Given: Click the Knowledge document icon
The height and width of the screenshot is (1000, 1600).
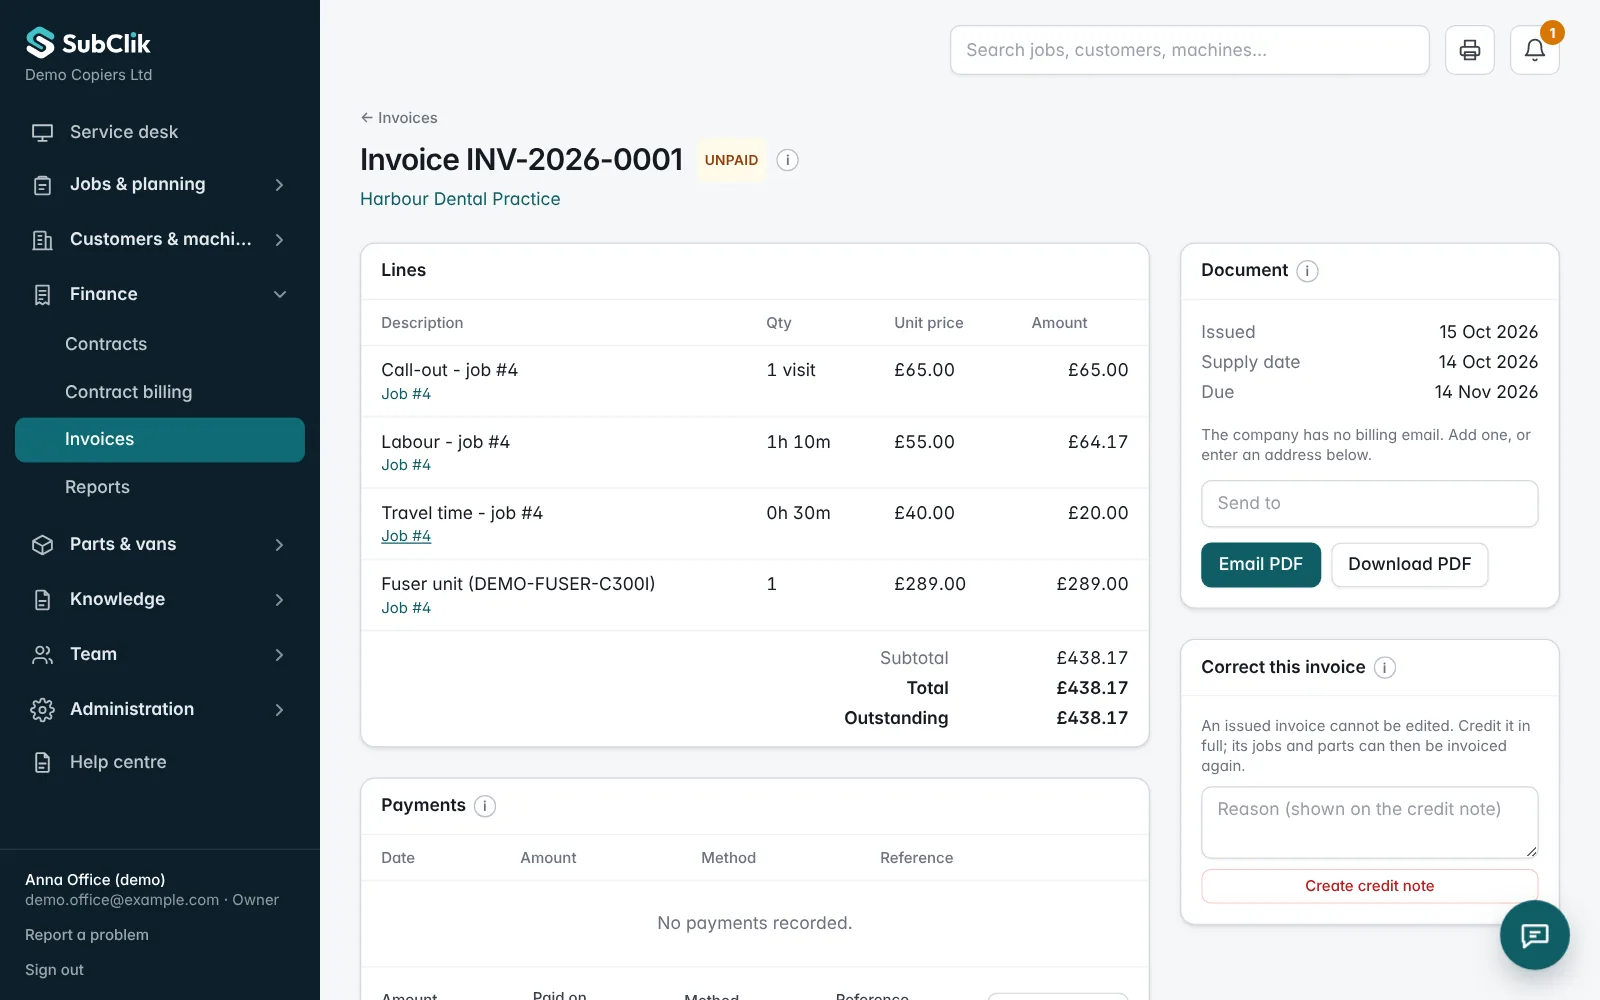Looking at the screenshot, I should pyautogui.click(x=42, y=600).
